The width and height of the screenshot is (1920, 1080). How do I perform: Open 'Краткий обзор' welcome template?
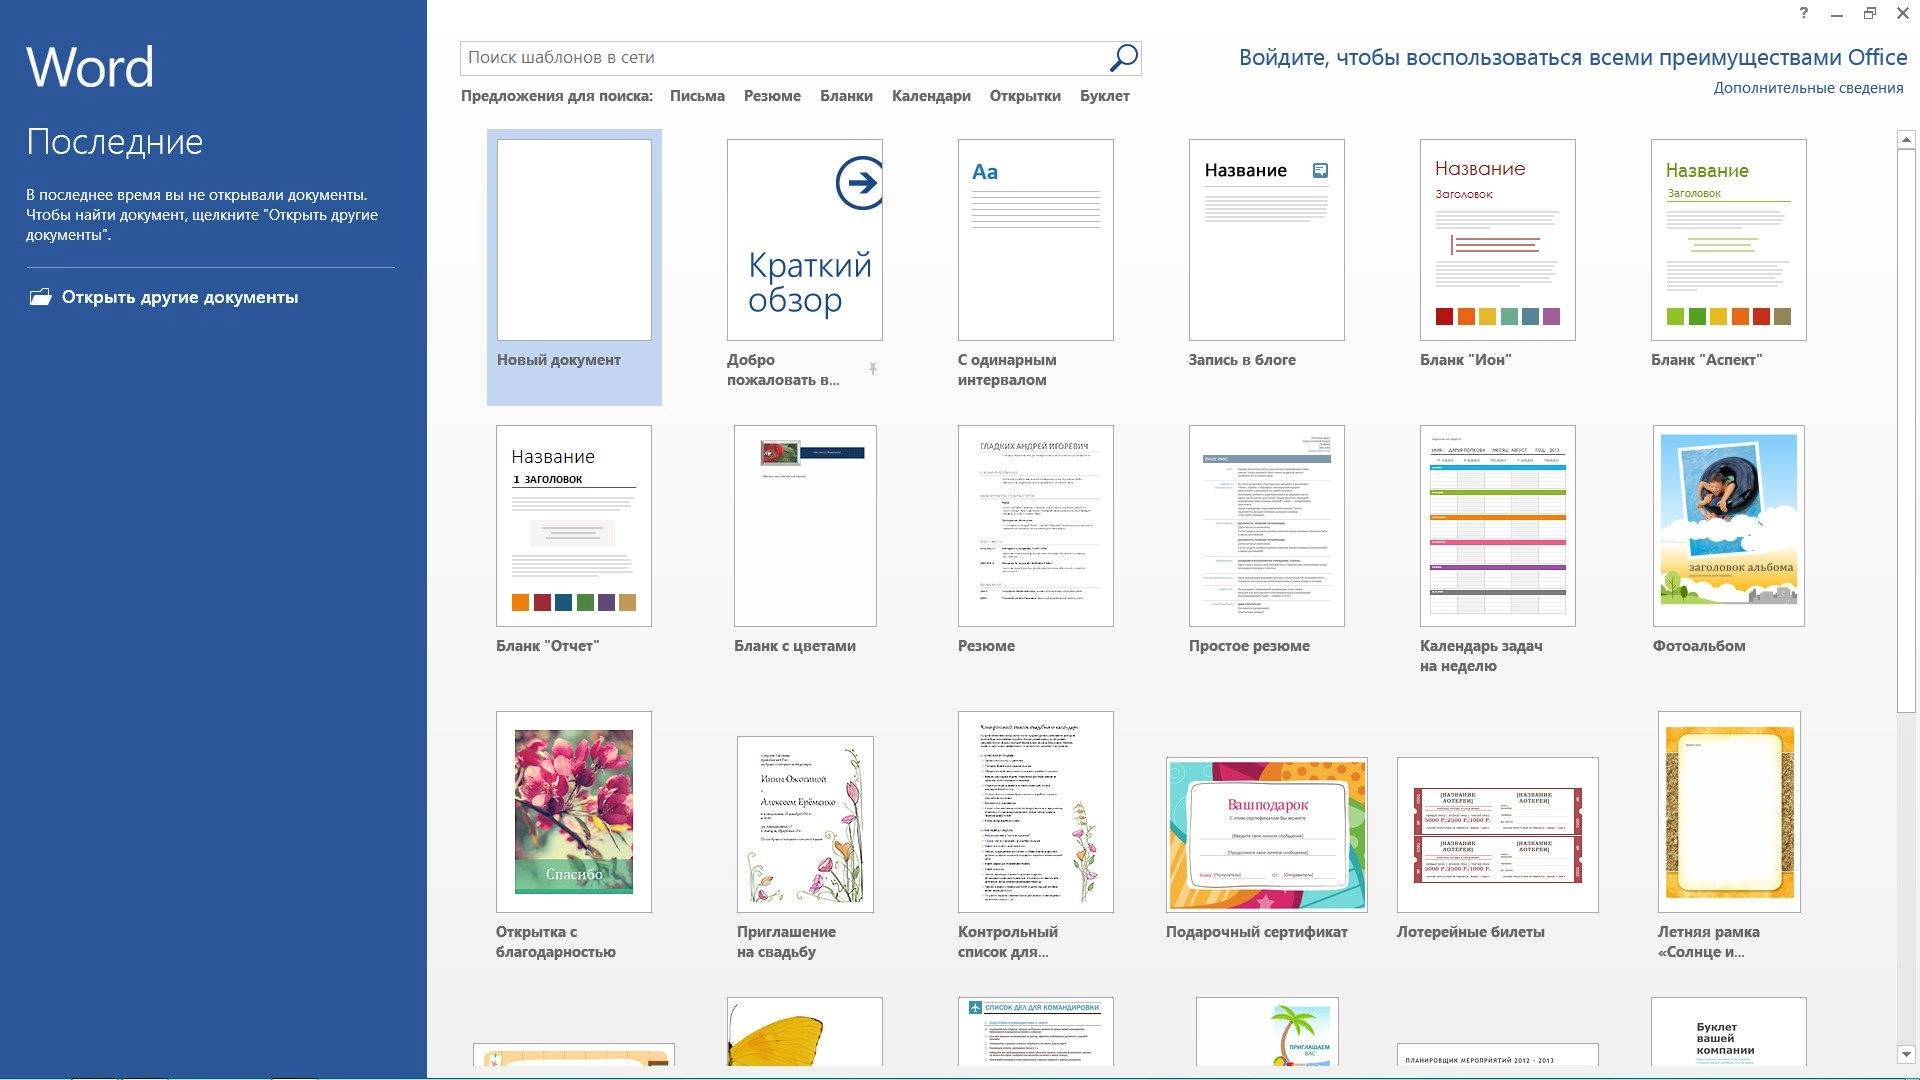click(805, 240)
